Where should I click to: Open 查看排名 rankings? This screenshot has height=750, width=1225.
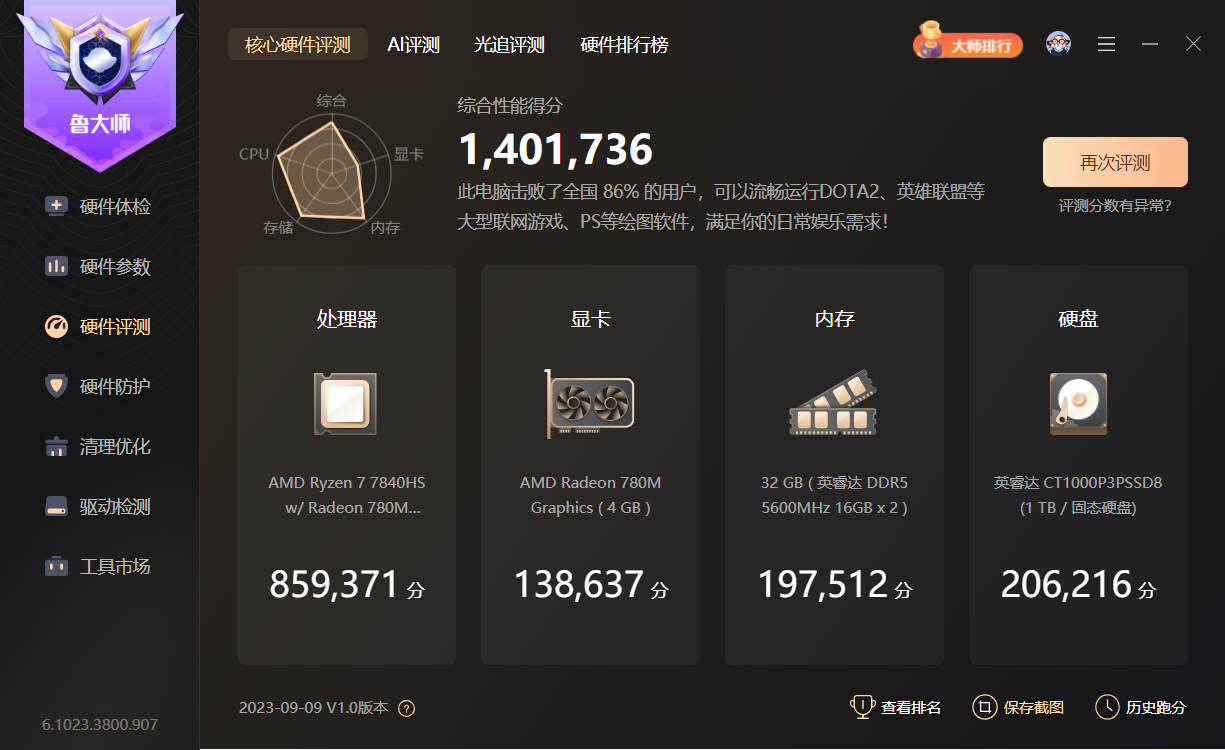(896, 707)
